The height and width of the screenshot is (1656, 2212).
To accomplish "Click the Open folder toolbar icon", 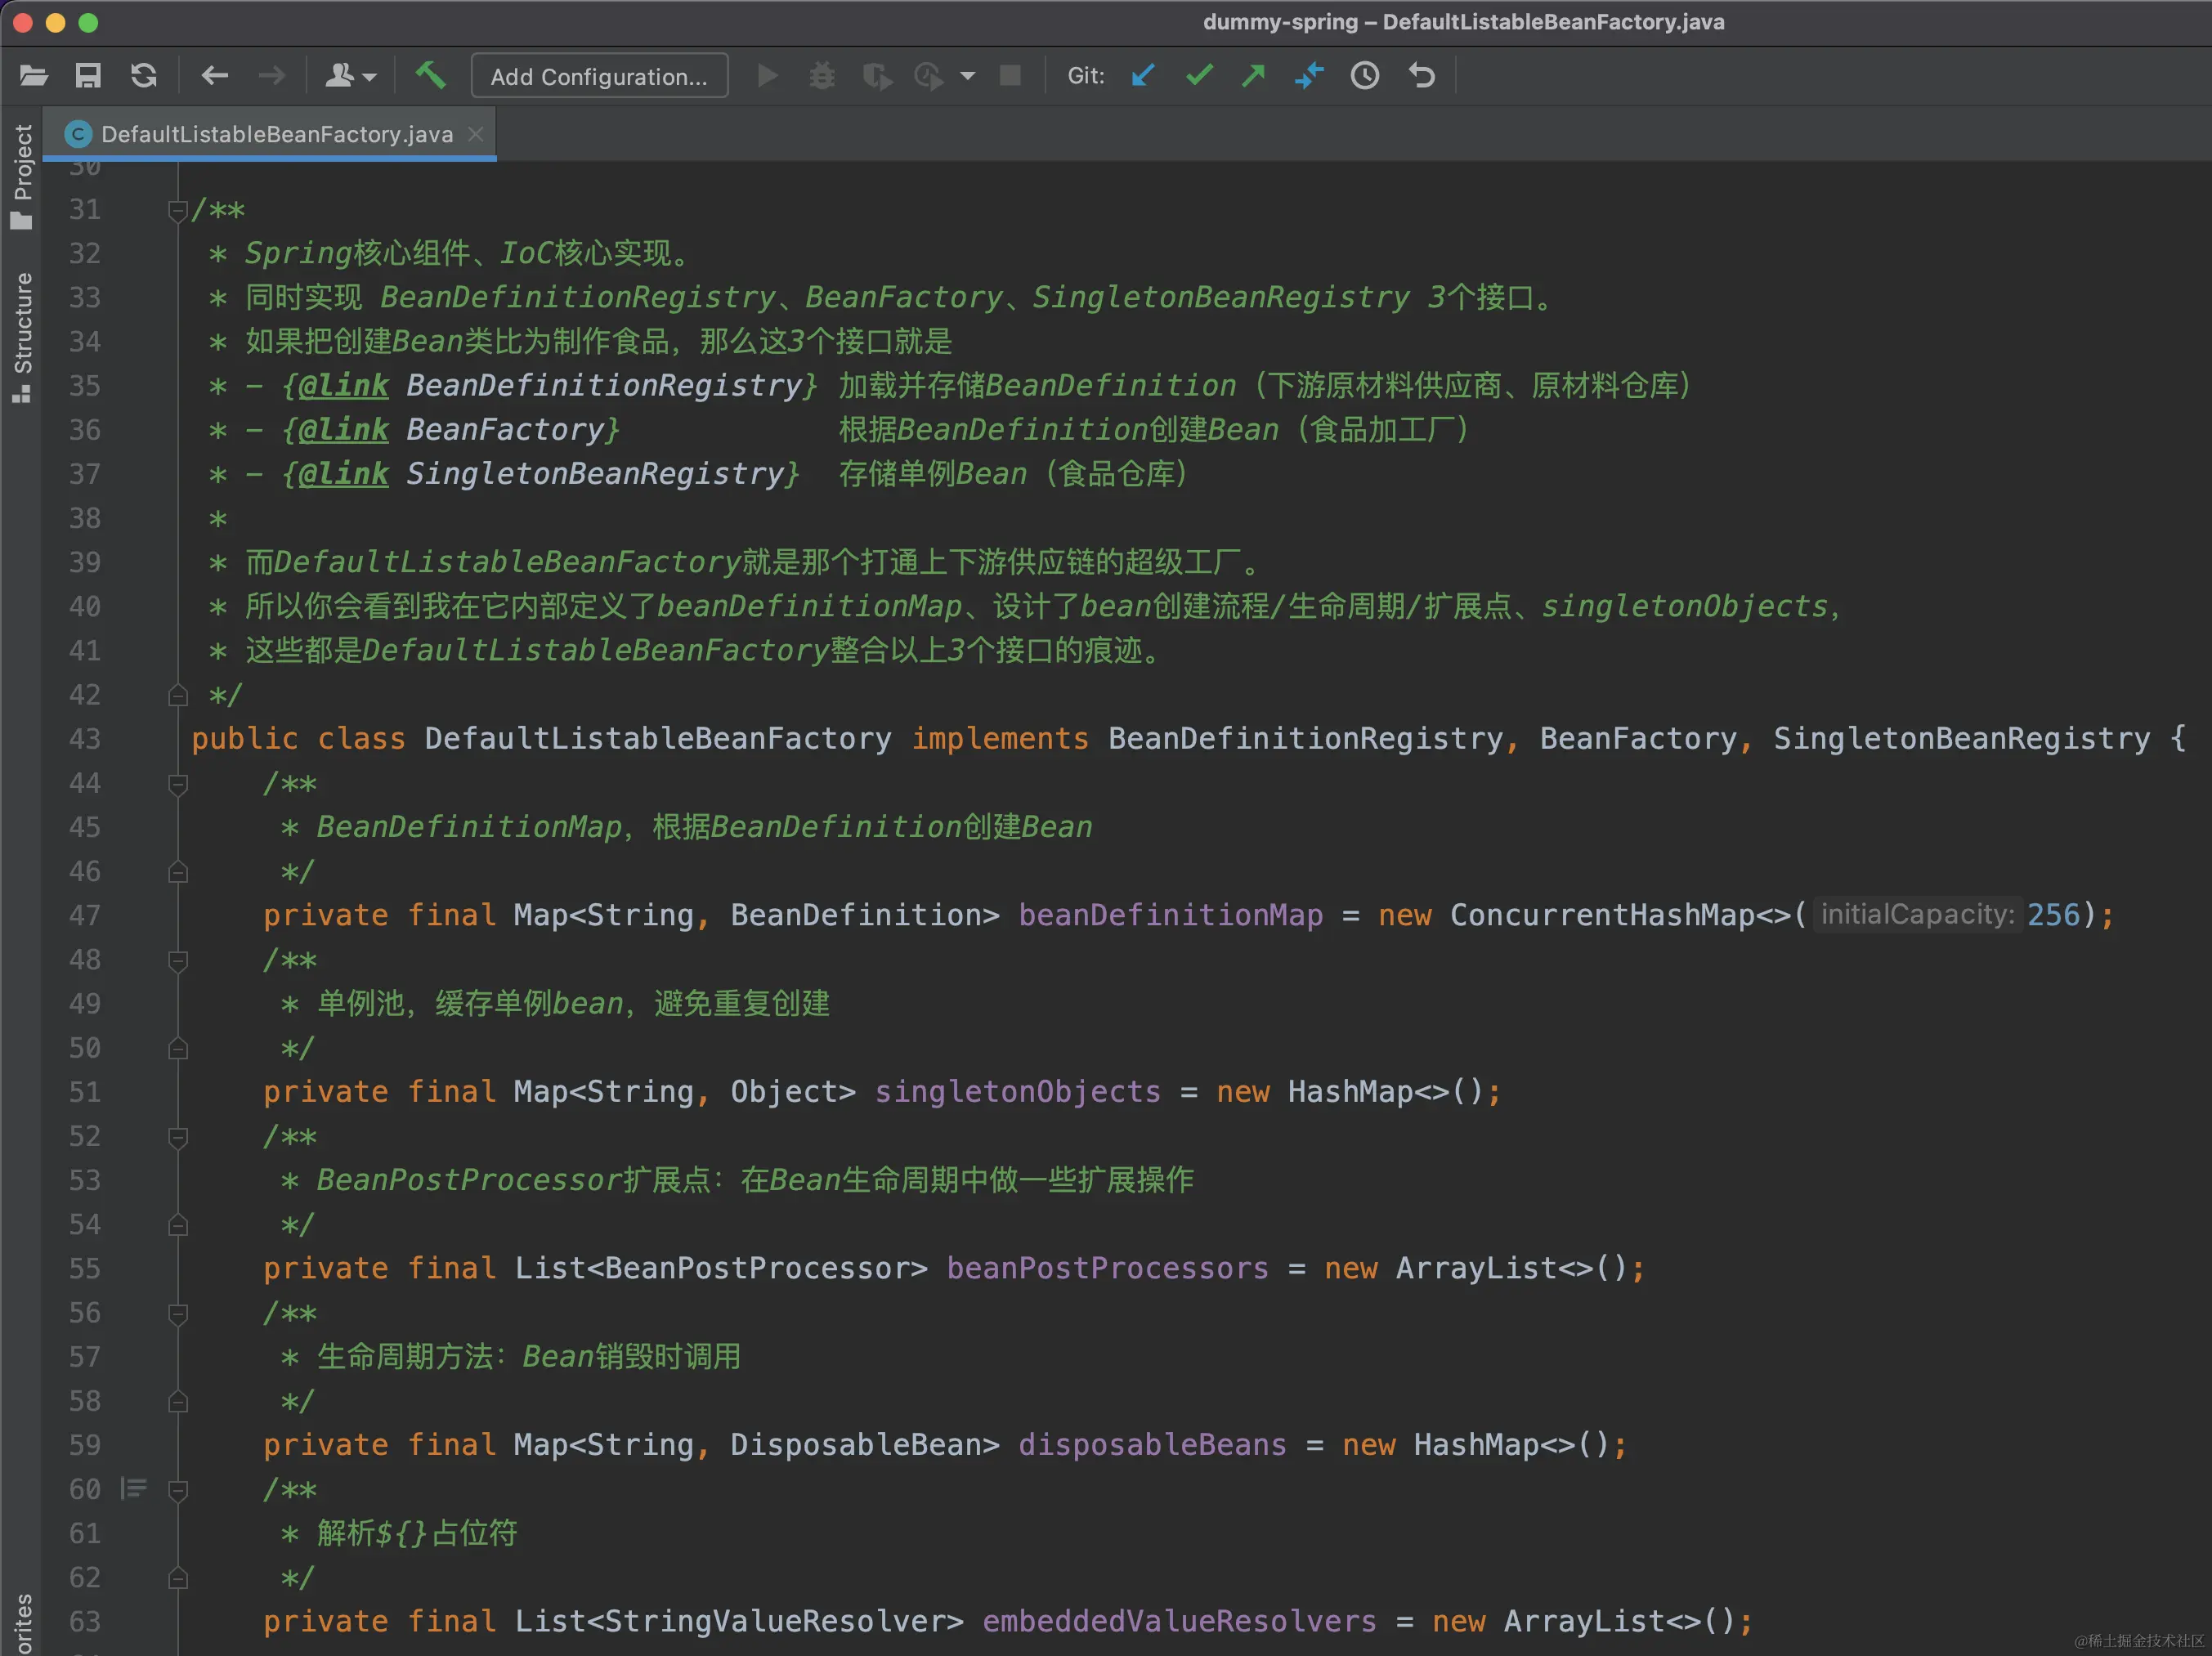I will 33,76.
